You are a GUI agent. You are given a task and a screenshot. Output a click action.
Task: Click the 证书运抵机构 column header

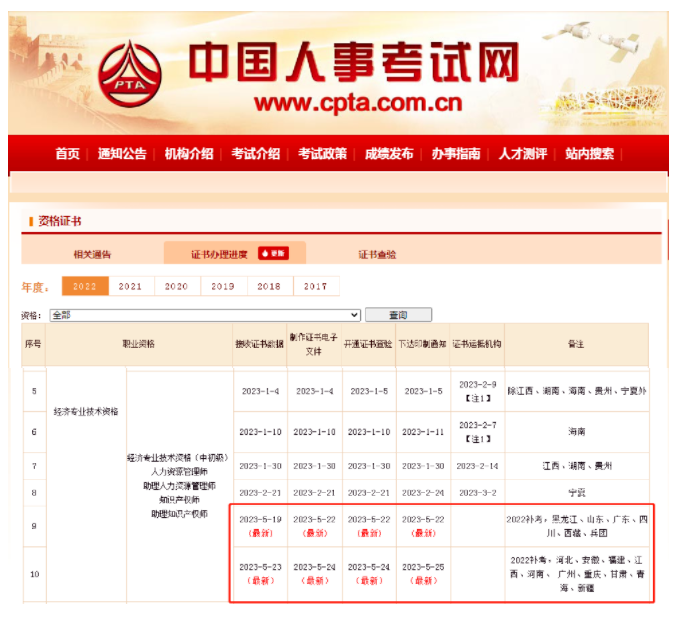pos(477,344)
